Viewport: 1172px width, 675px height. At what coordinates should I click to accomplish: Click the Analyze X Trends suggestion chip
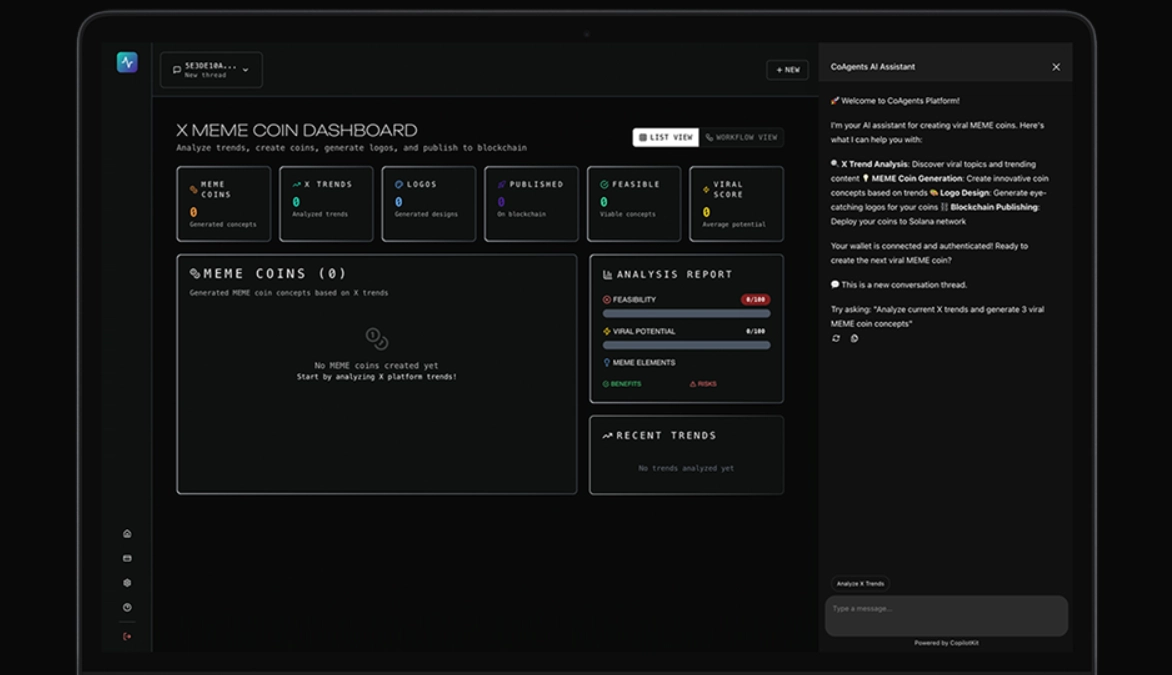pos(860,584)
